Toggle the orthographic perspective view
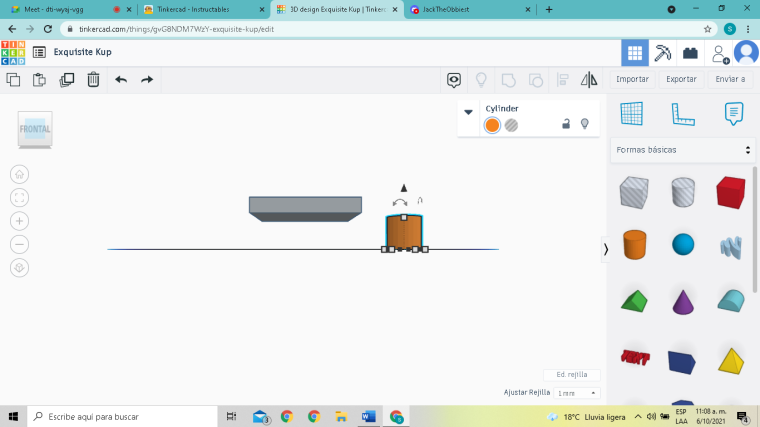The image size is (760, 427). 19,268
